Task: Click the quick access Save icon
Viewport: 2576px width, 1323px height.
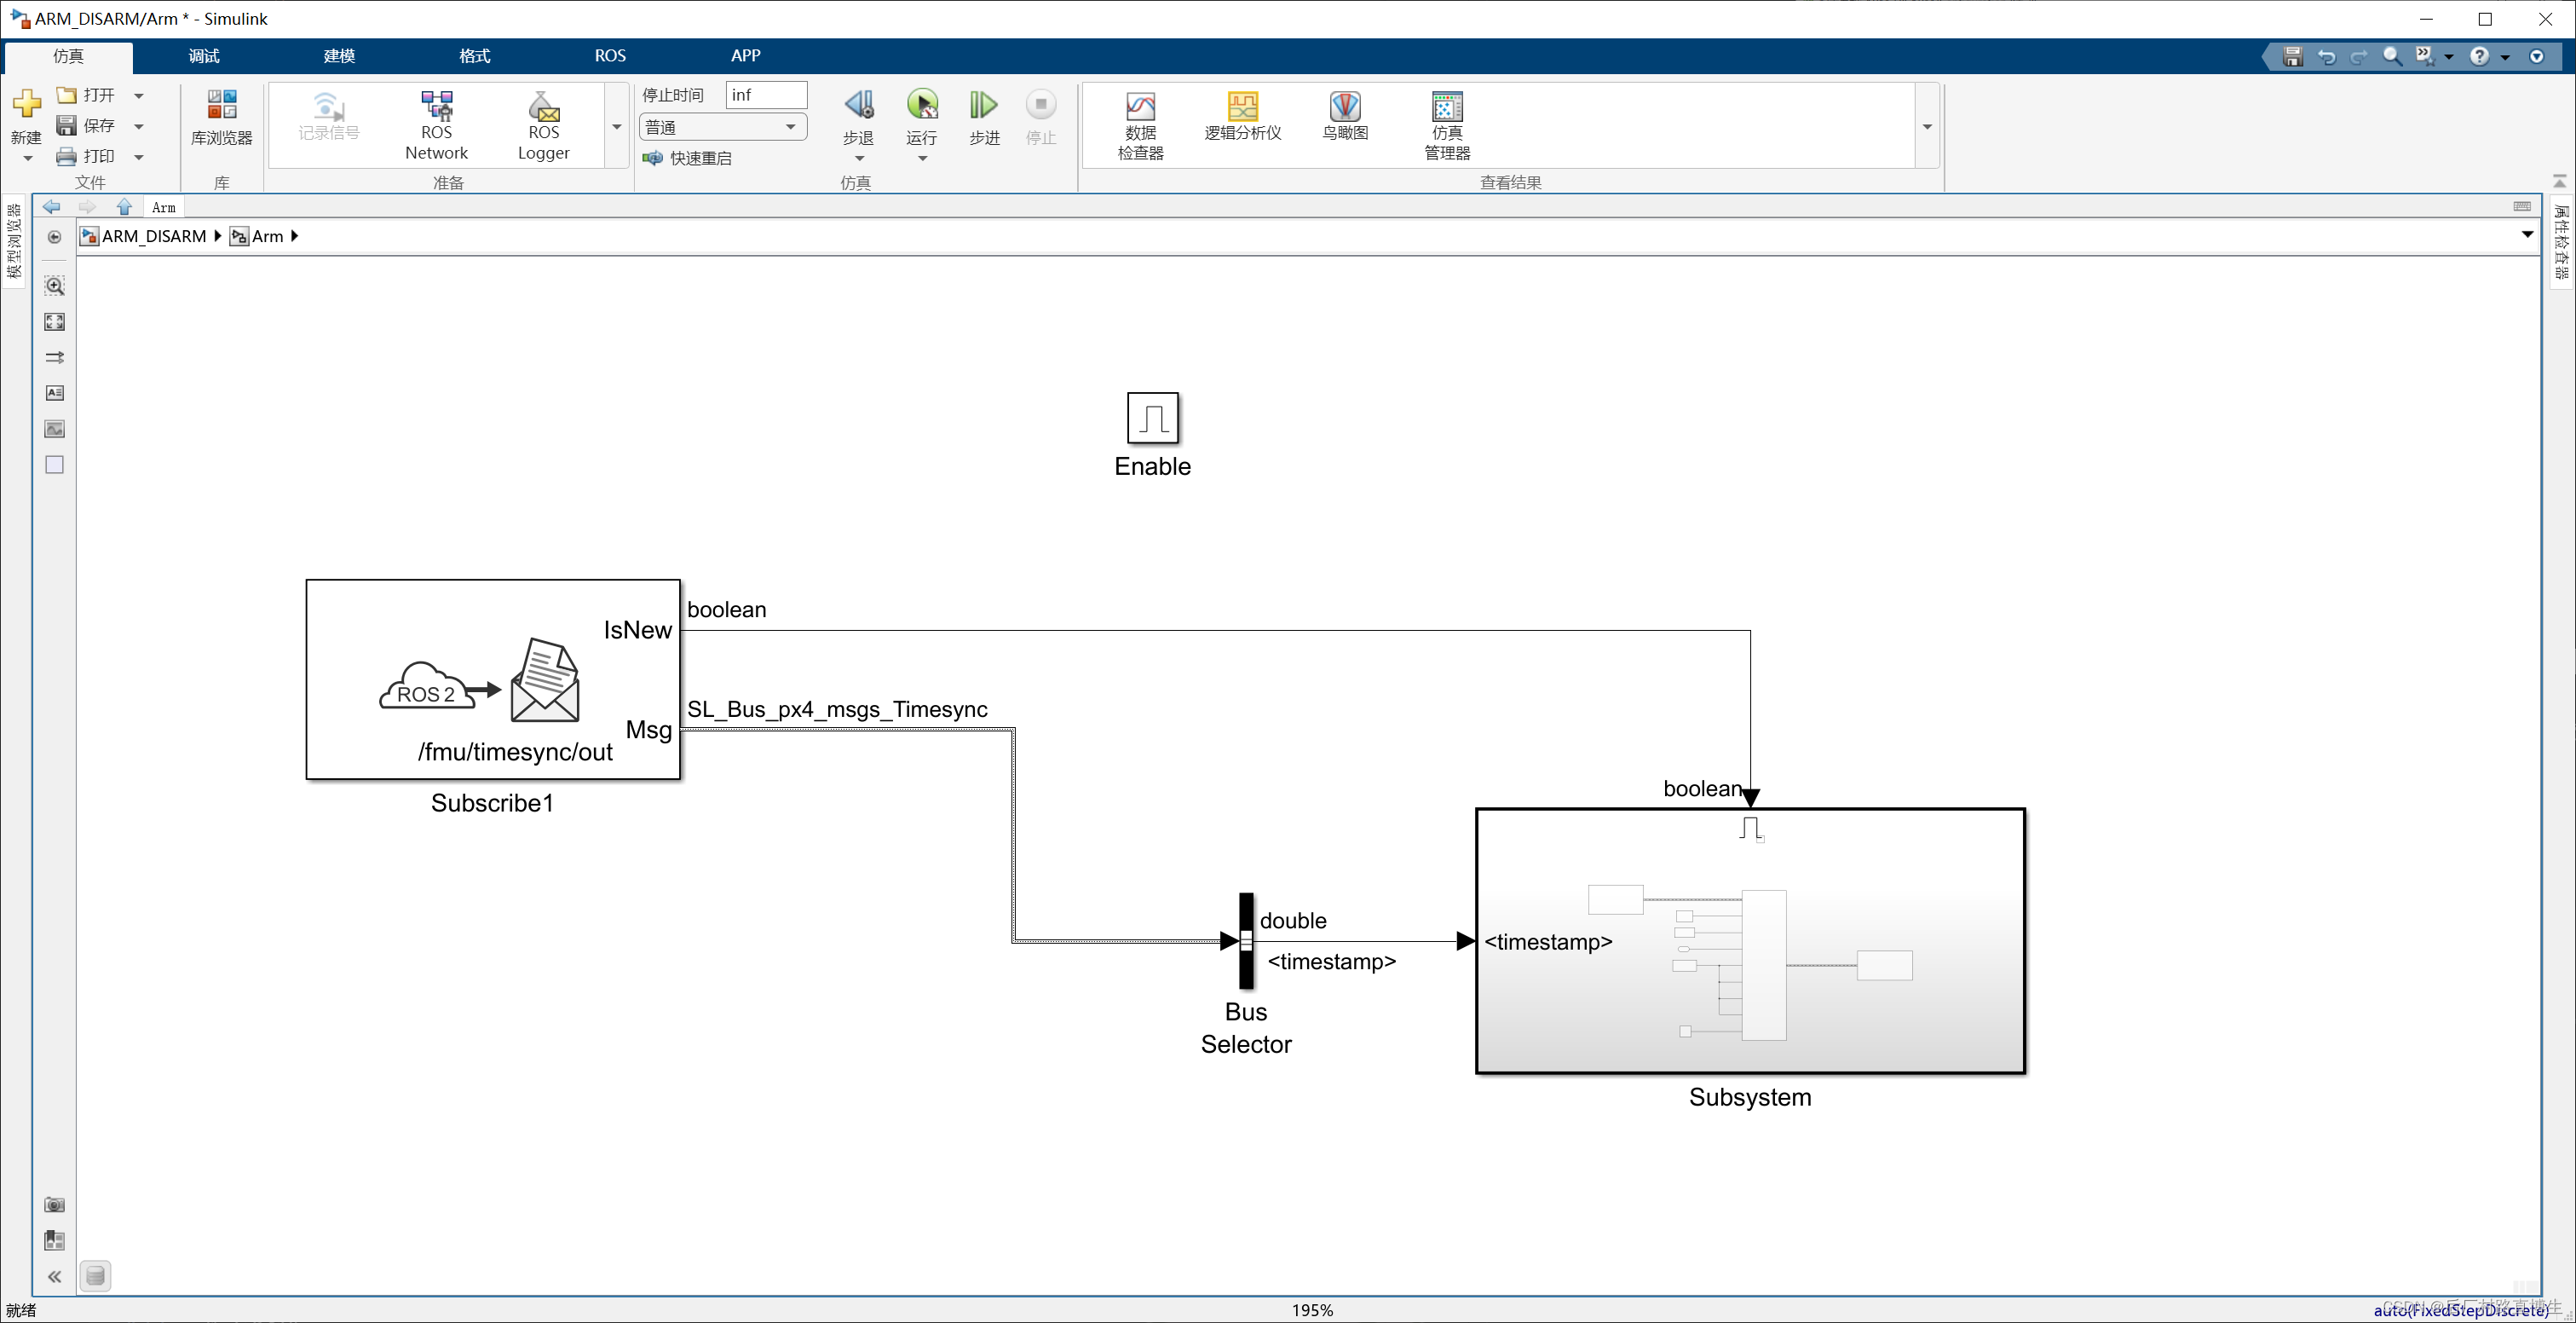Action: pyautogui.click(x=2293, y=56)
